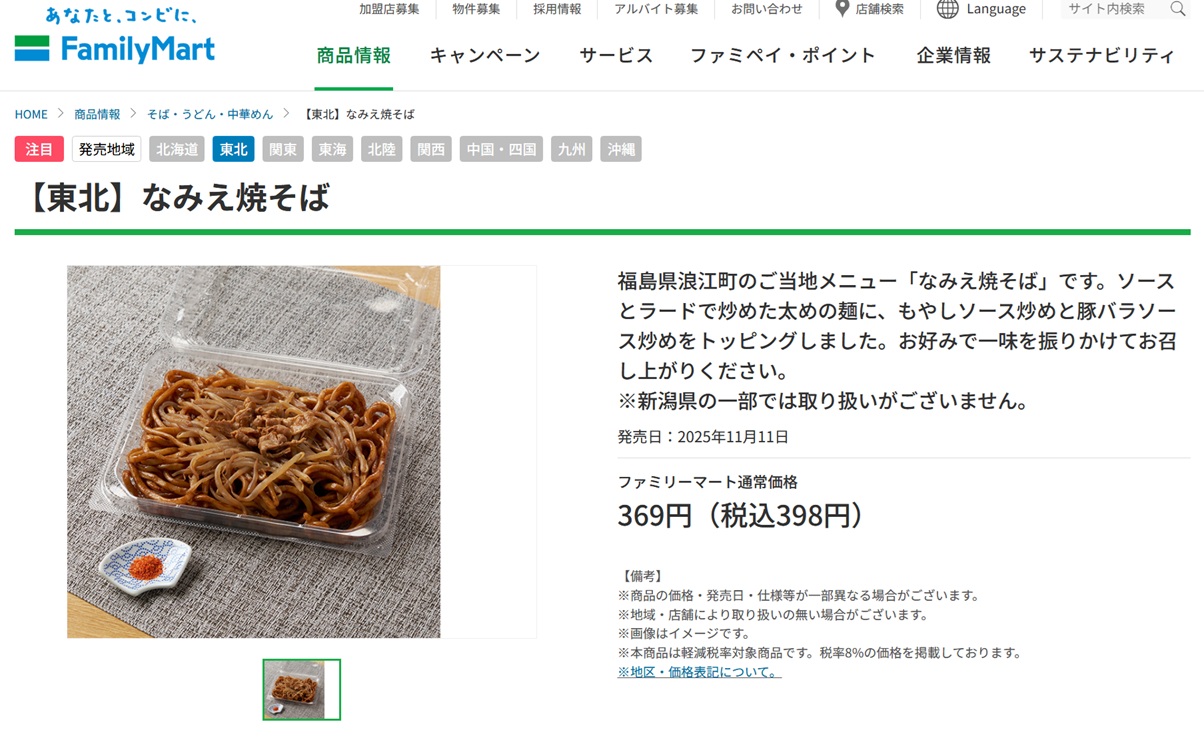Open the サービス navigation menu
Viewport: 1204px width, 746px height.
click(616, 56)
